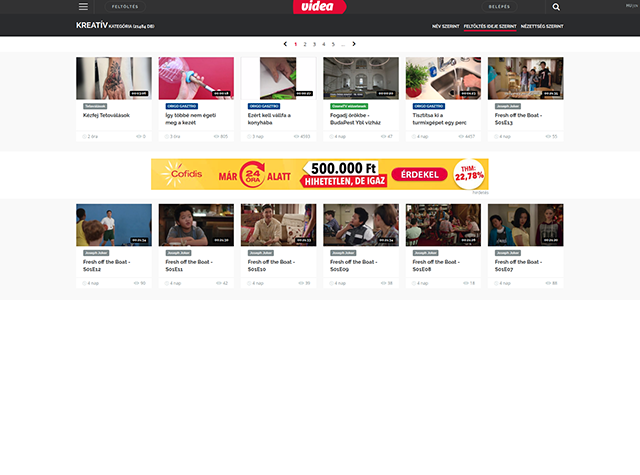Open the Kézfej Tetoválások video thumbnail
The height and width of the screenshot is (475, 640).
click(114, 78)
